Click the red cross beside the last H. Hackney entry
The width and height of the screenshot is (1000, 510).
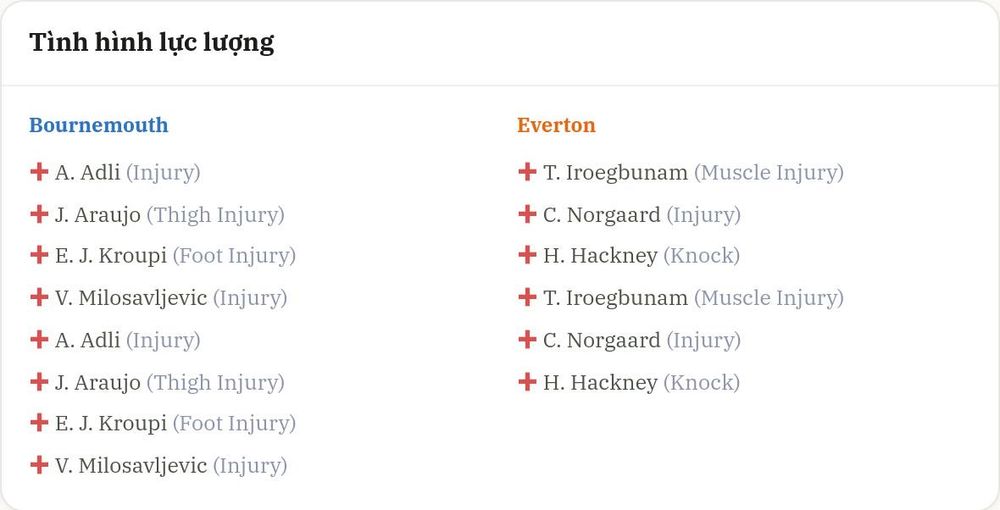(x=527, y=381)
